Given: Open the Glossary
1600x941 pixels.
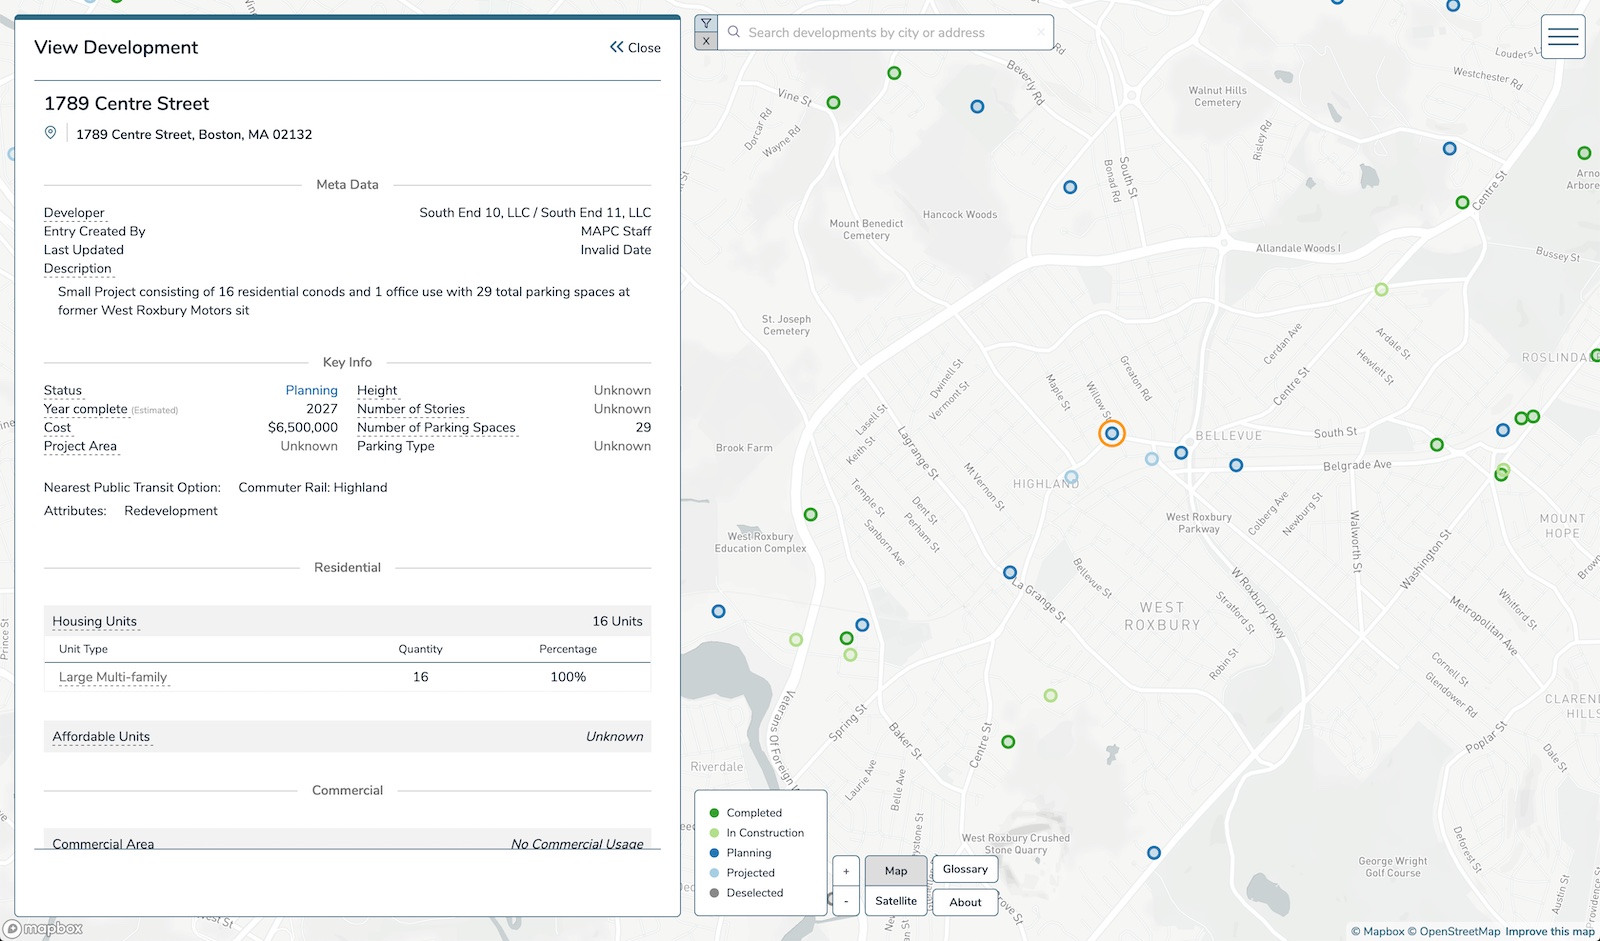Looking at the screenshot, I should tap(965, 869).
